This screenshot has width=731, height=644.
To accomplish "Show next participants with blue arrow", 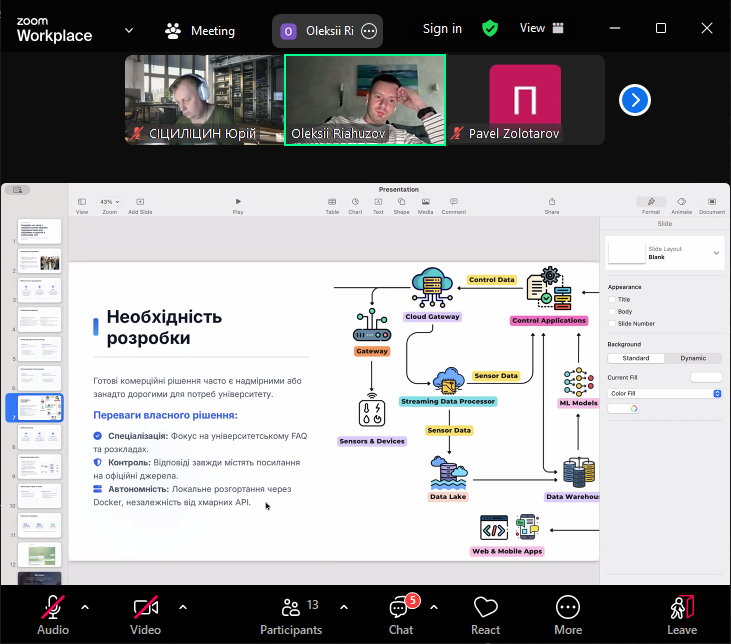I will (635, 100).
